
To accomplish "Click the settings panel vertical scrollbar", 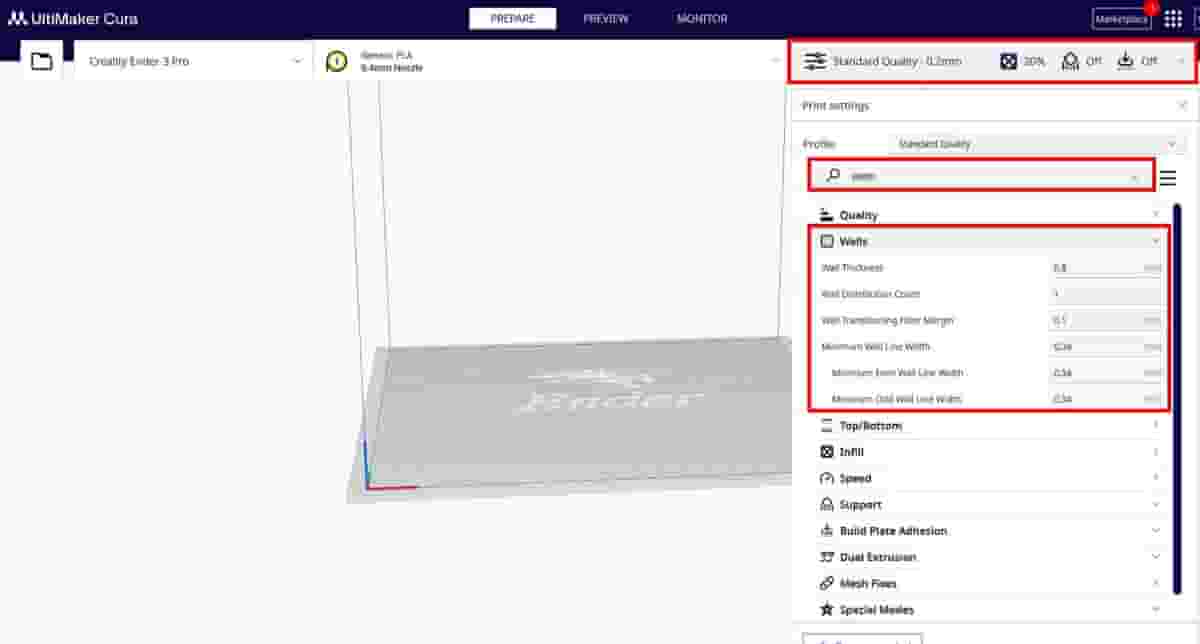I will (1177, 400).
